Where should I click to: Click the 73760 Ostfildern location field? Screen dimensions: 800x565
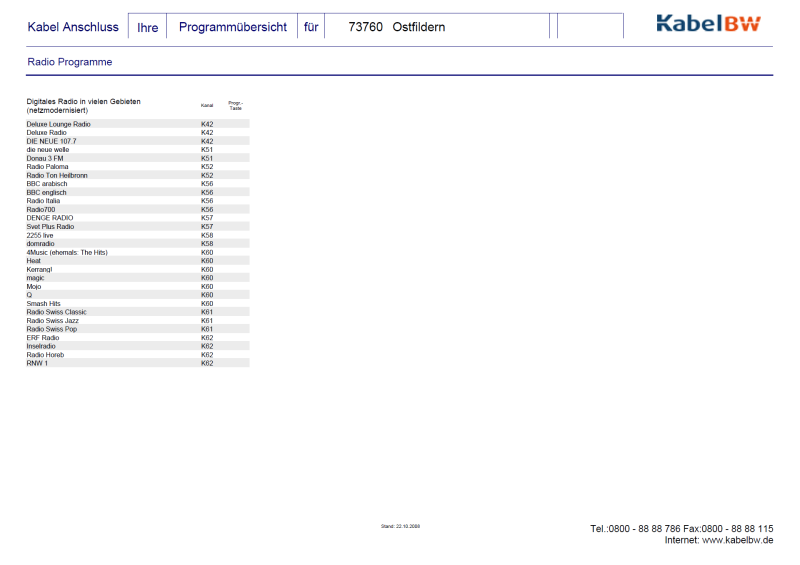pyautogui.click(x=397, y=27)
